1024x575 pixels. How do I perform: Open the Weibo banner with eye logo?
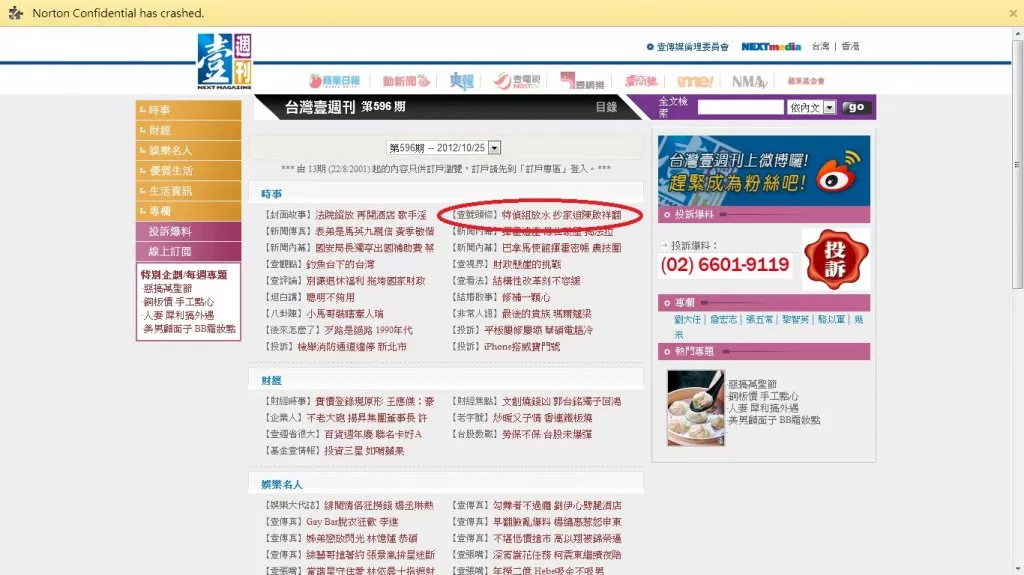763,171
